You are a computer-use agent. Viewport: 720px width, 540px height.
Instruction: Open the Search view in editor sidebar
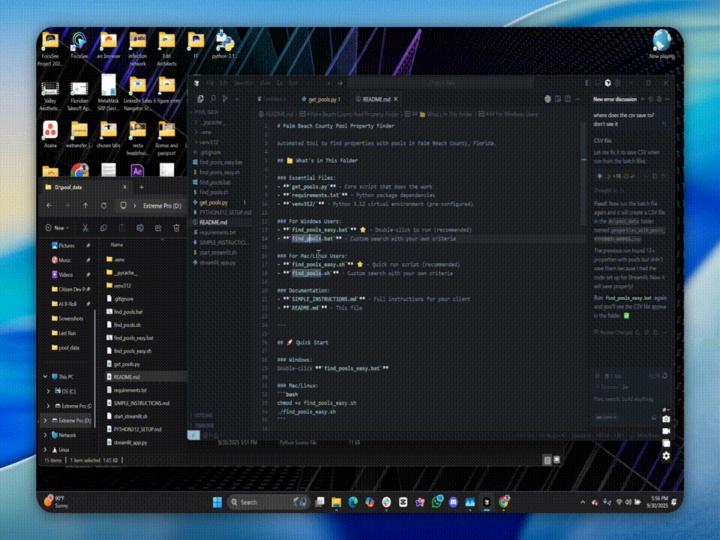pos(213,99)
